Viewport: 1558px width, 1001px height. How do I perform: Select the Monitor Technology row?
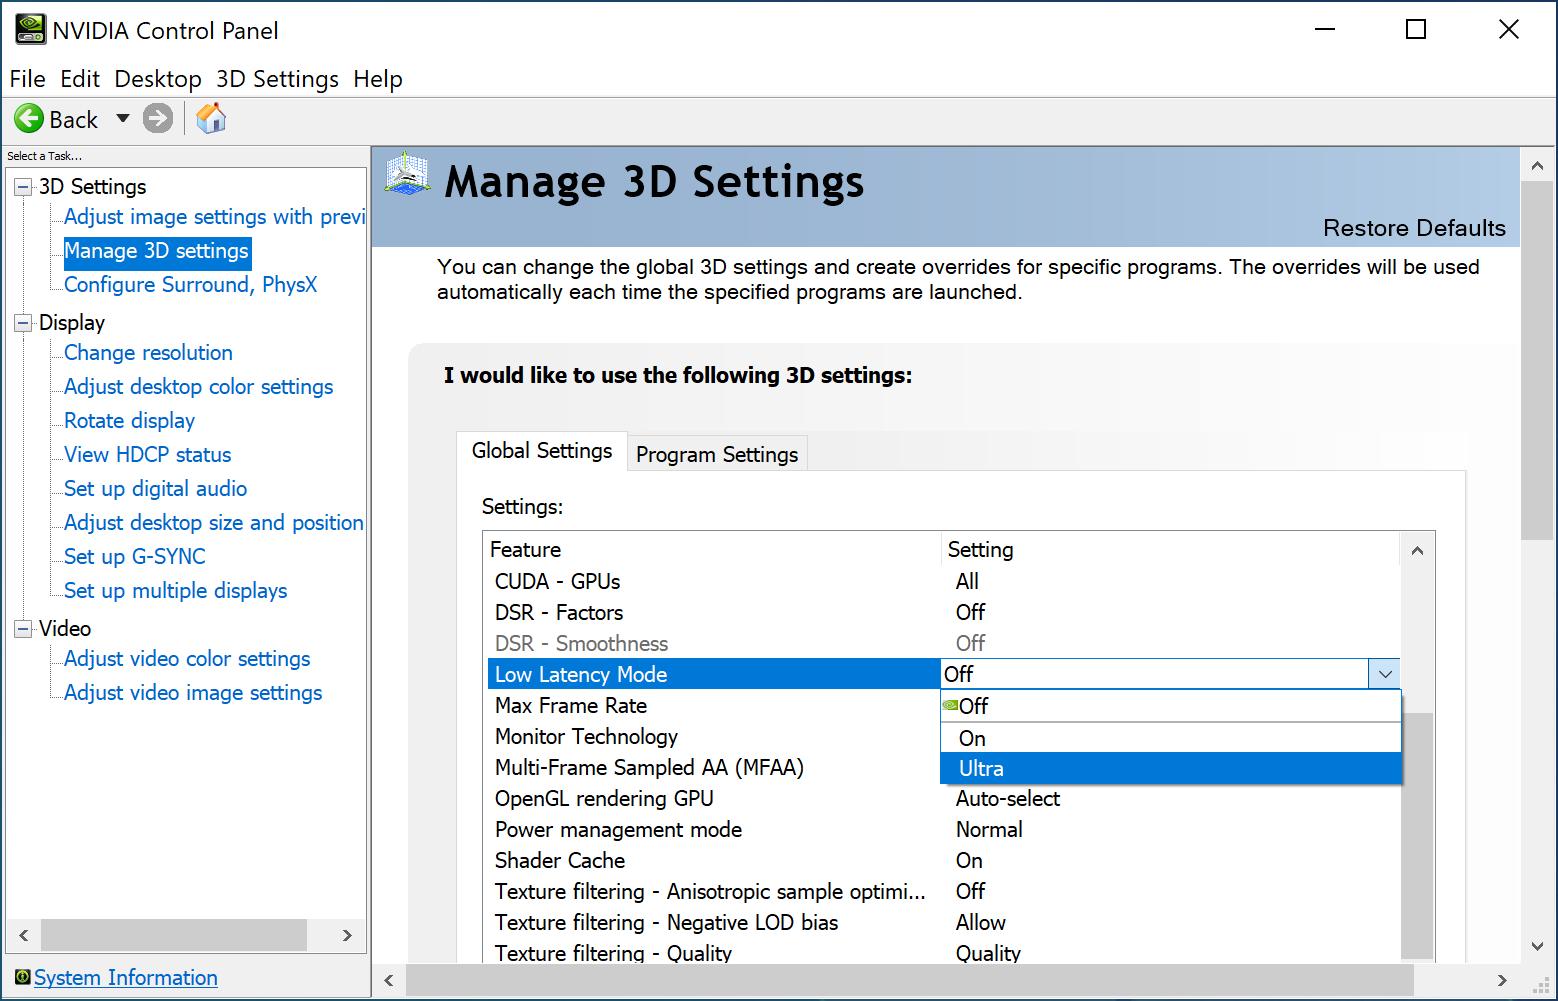click(x=714, y=737)
